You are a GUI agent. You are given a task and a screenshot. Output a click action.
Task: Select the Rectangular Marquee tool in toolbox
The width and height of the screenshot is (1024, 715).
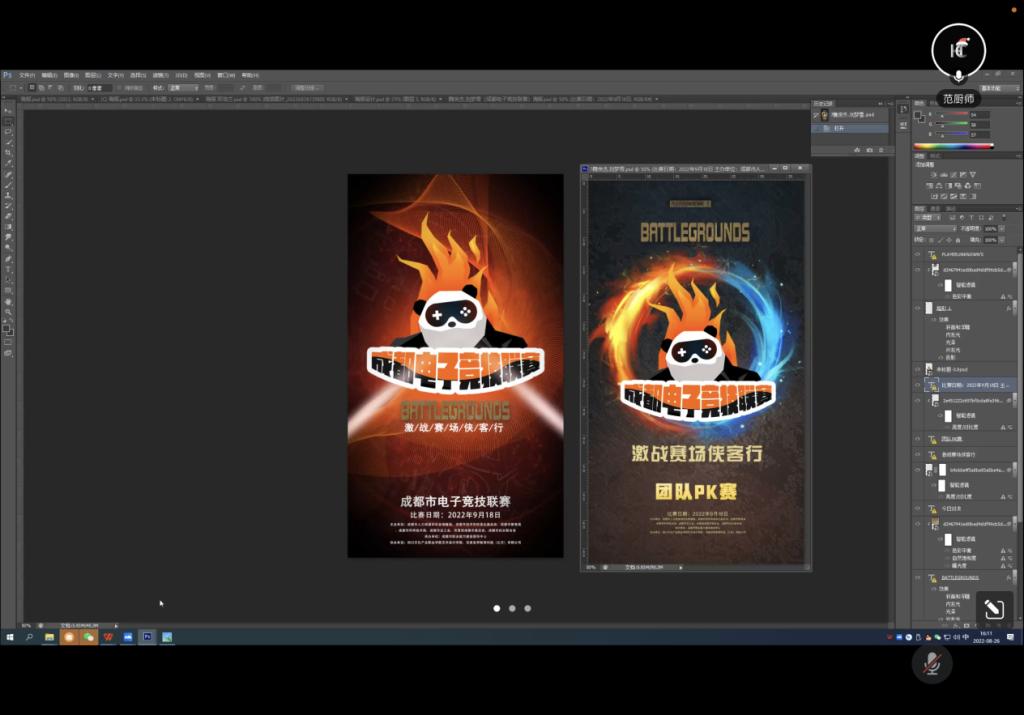[8, 121]
